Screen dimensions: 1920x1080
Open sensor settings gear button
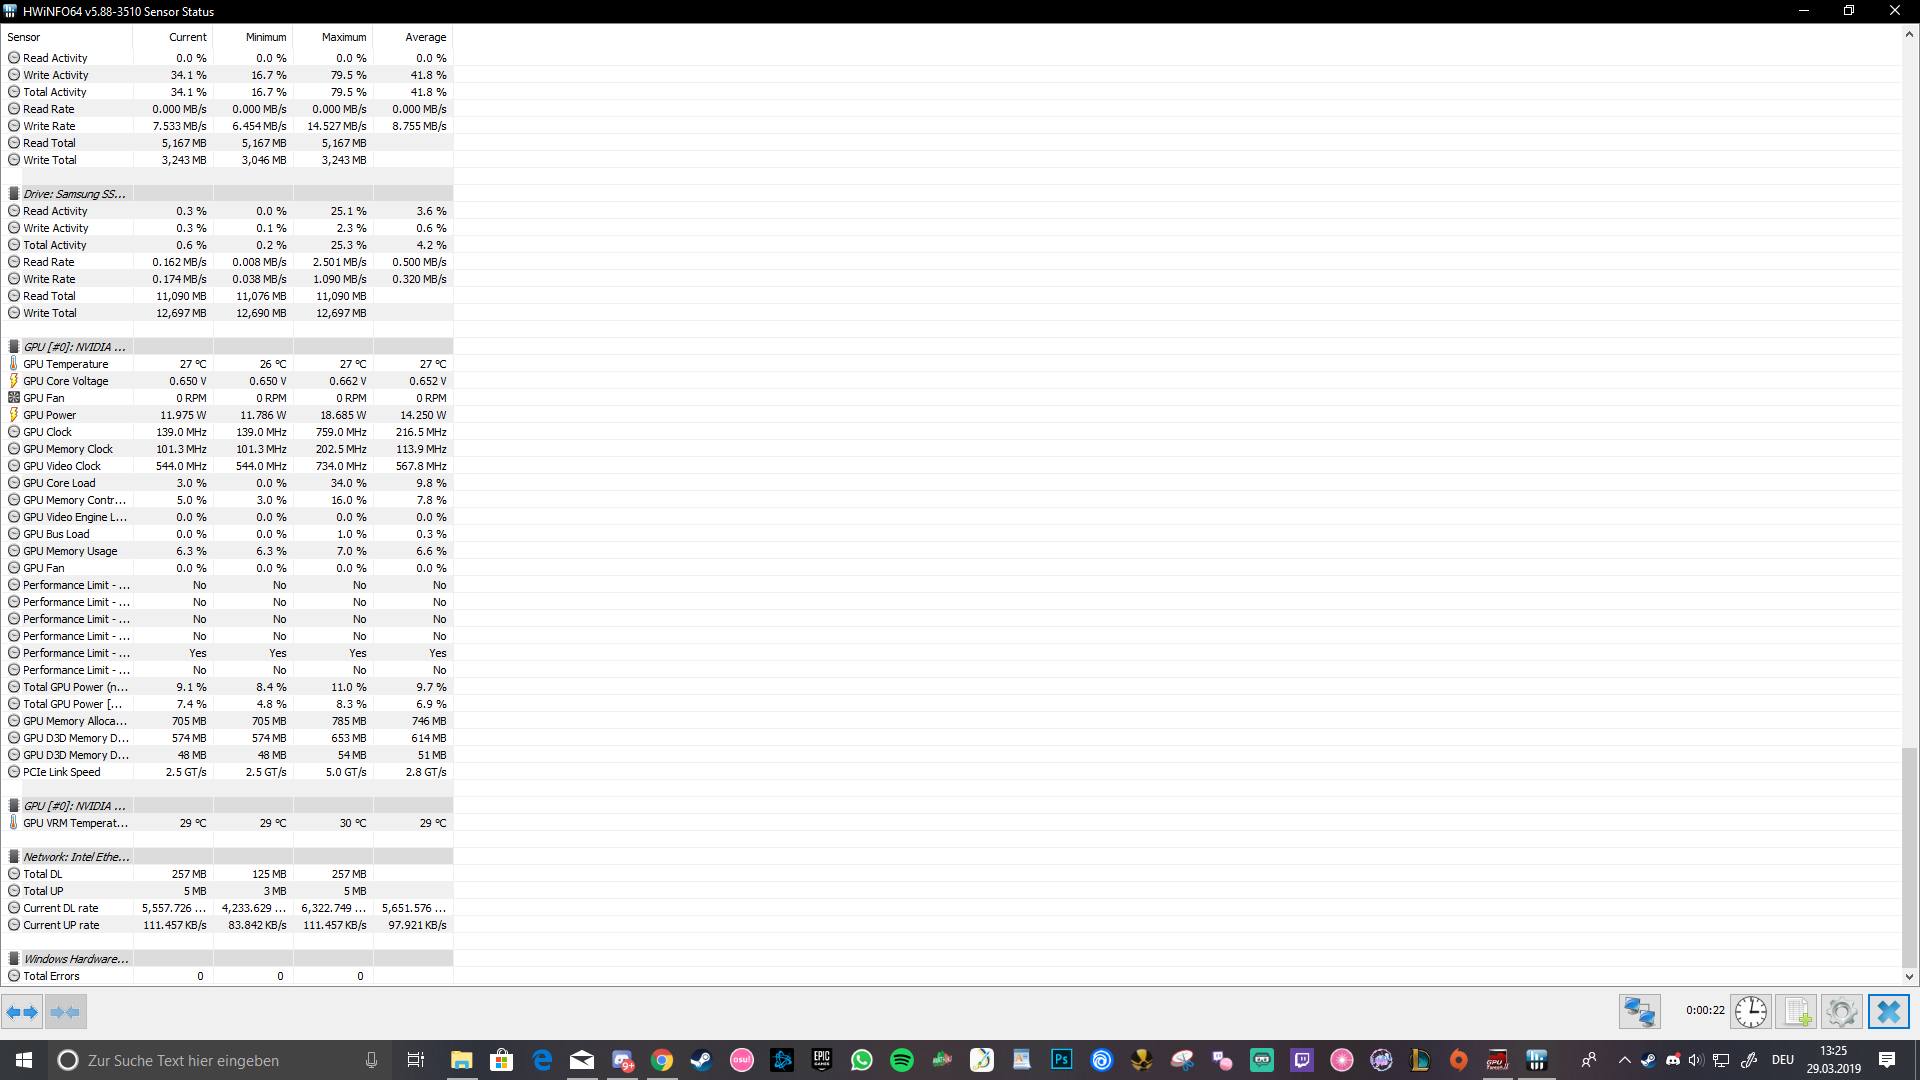point(1841,1012)
